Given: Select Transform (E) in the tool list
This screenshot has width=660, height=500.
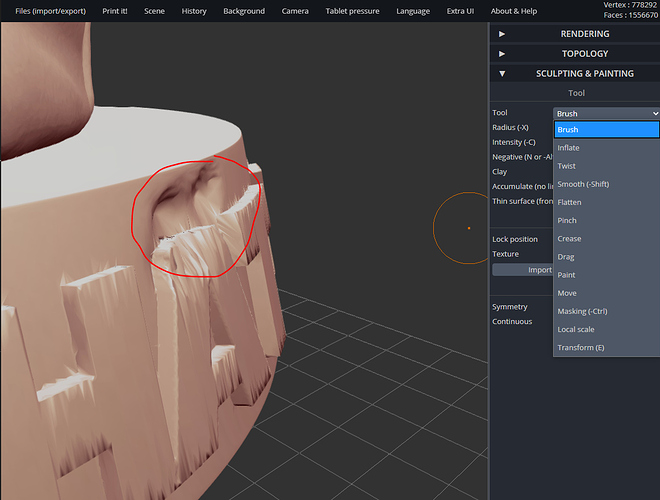Looking at the screenshot, I should (580, 347).
